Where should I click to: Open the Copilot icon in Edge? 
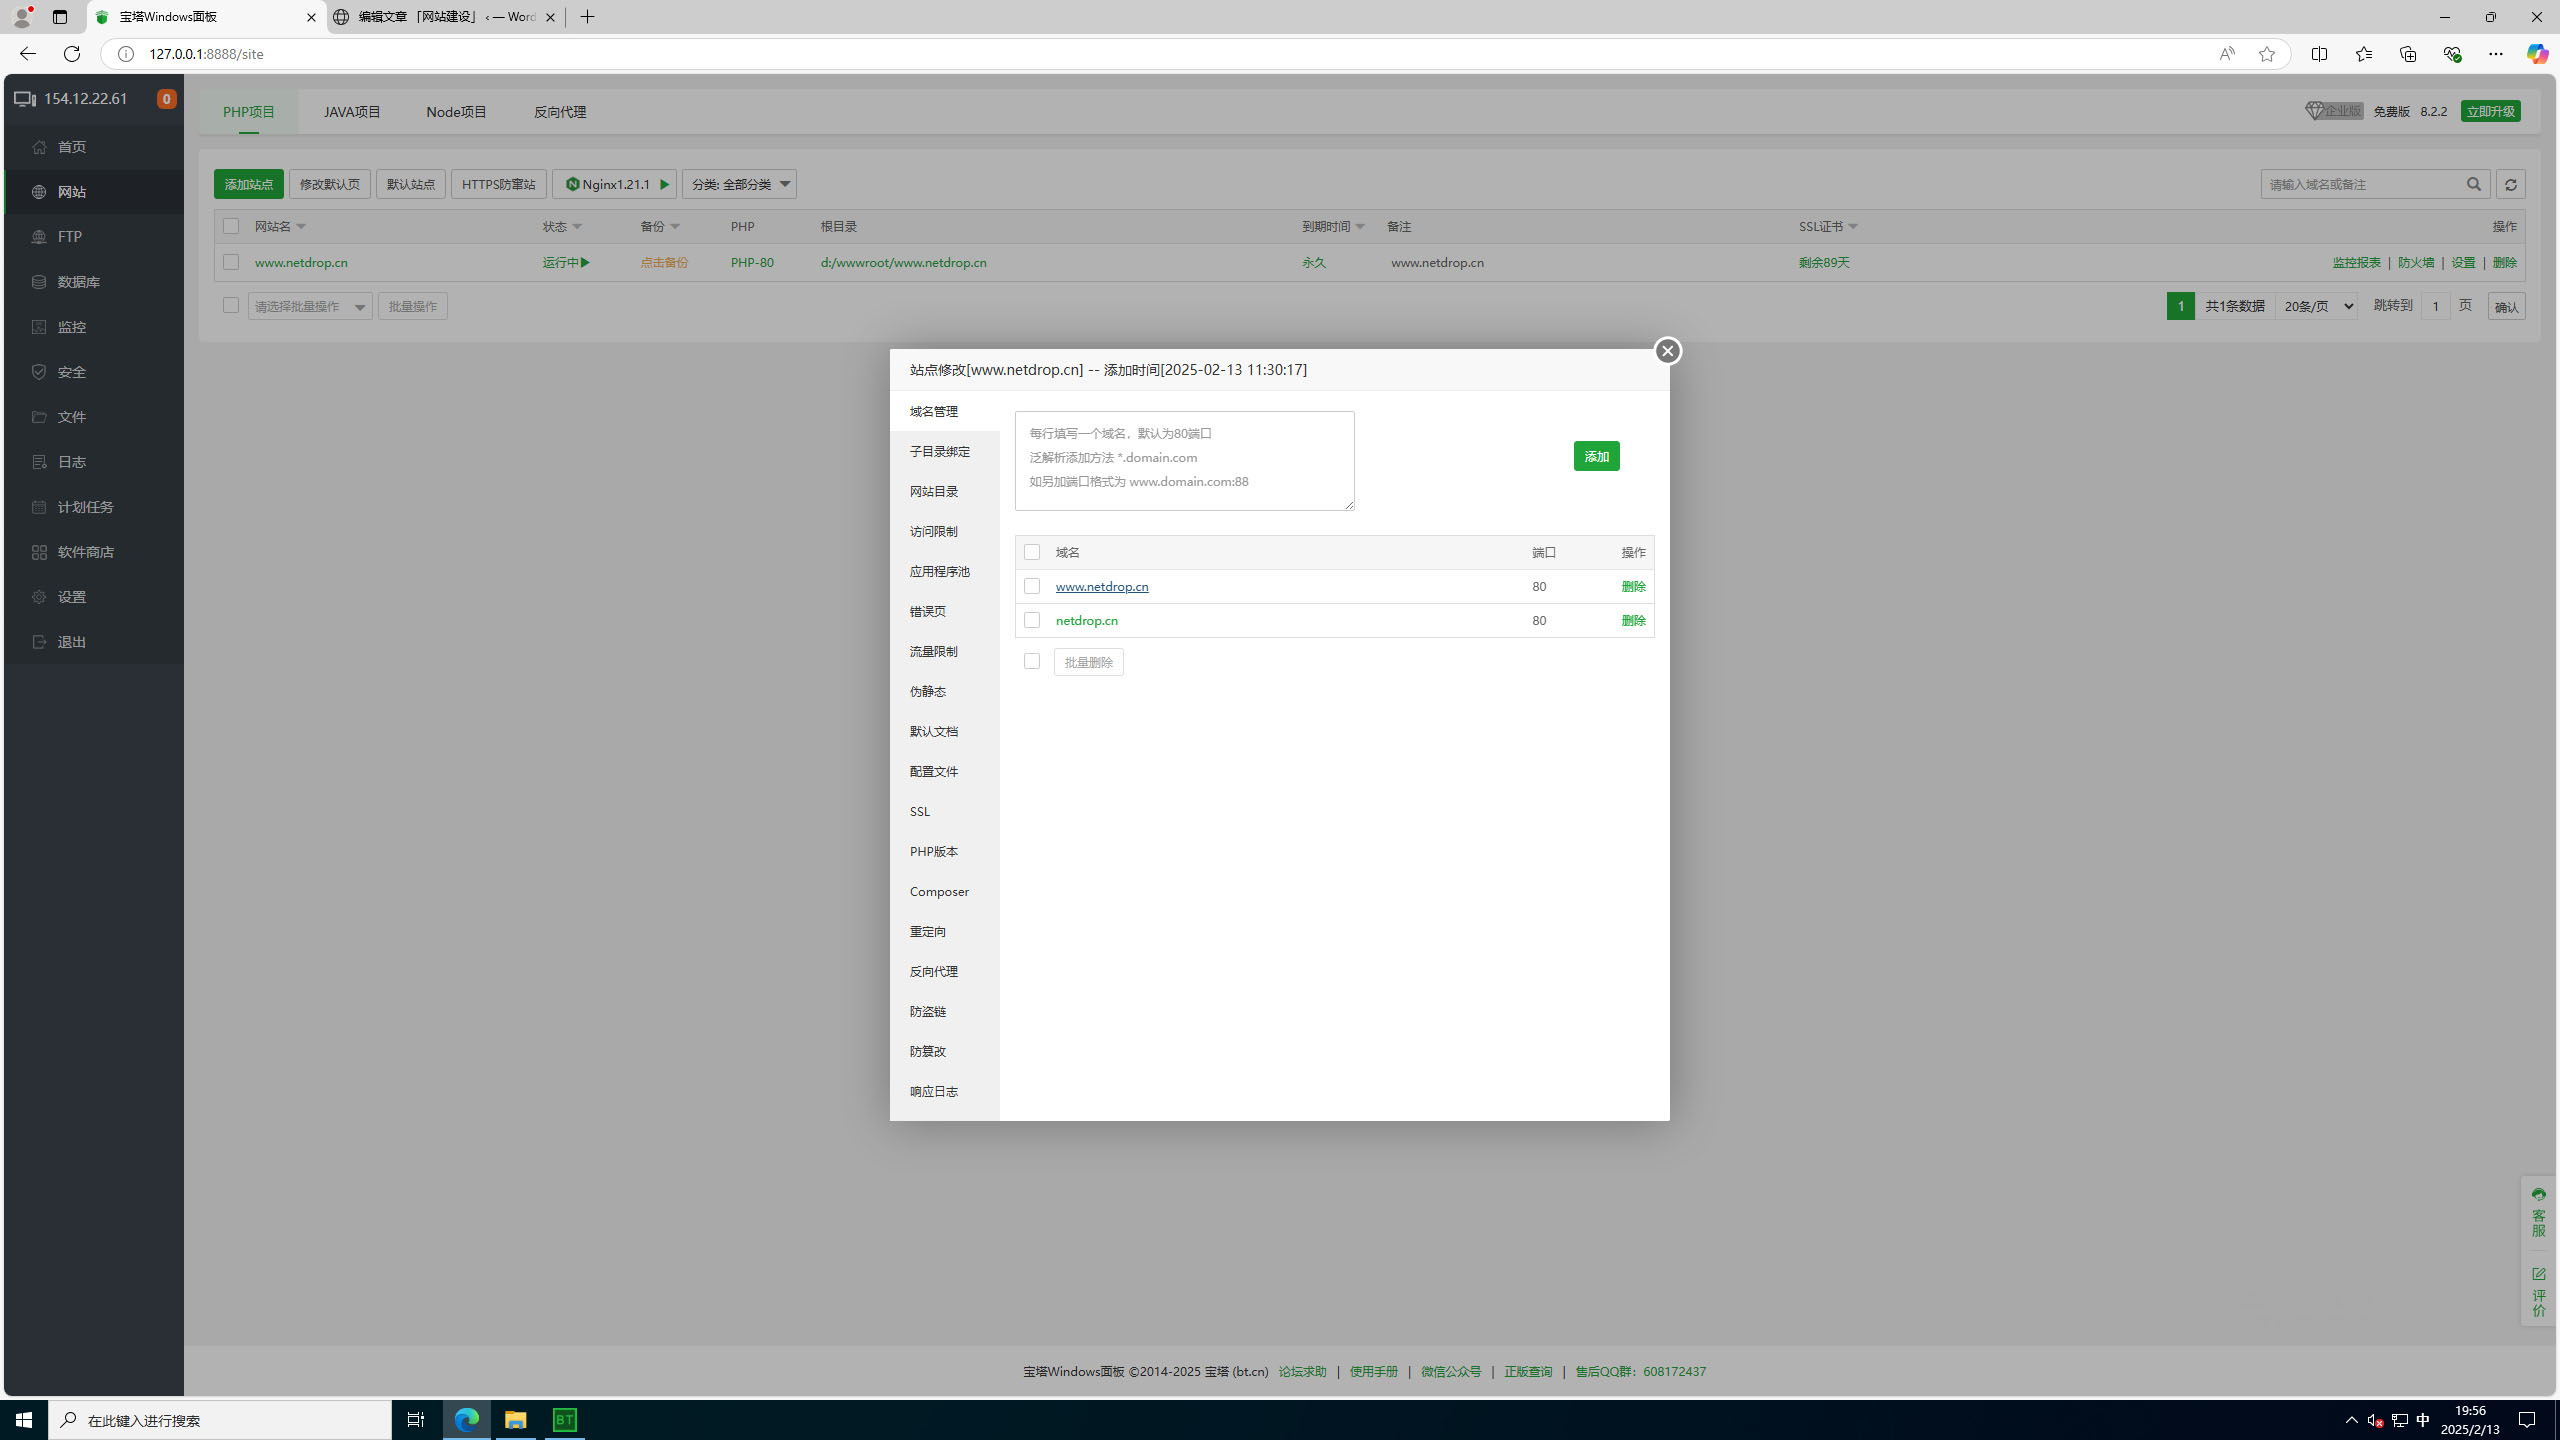pos(2536,54)
